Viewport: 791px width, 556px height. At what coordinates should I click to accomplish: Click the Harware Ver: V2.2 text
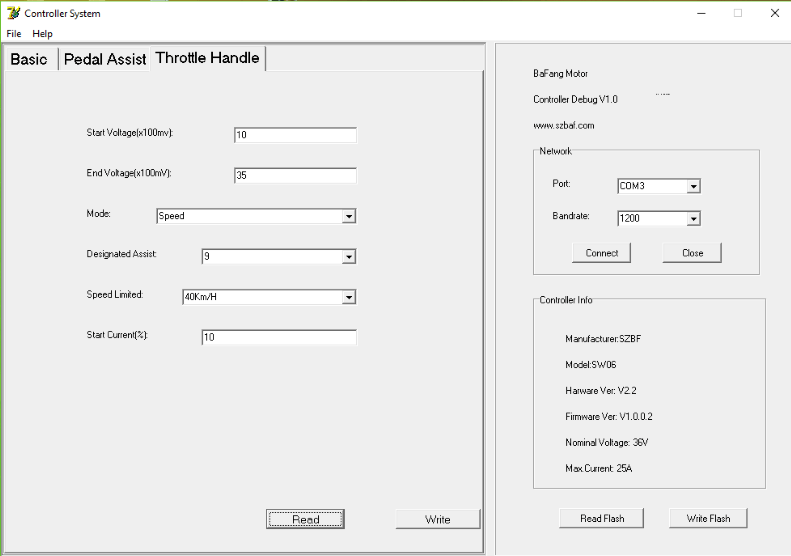(x=600, y=391)
